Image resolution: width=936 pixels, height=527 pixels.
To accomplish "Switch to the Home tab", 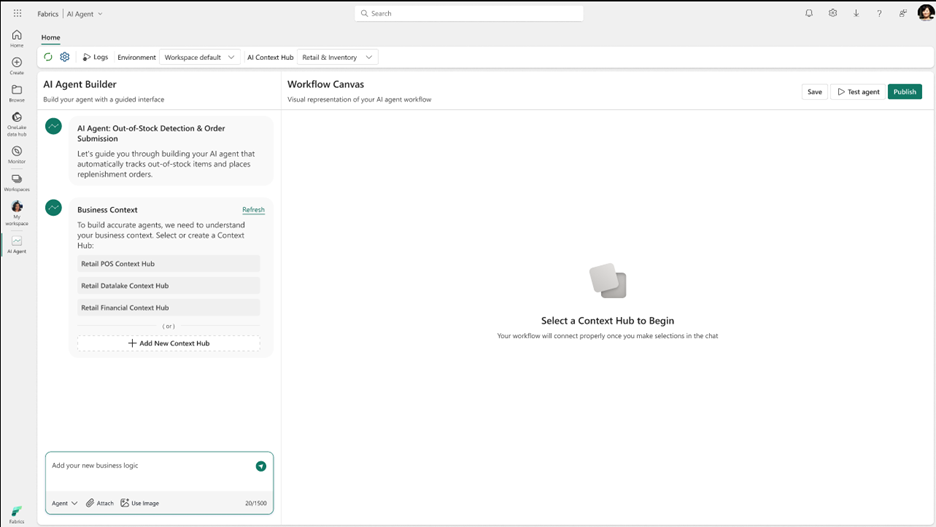I will (x=51, y=37).
